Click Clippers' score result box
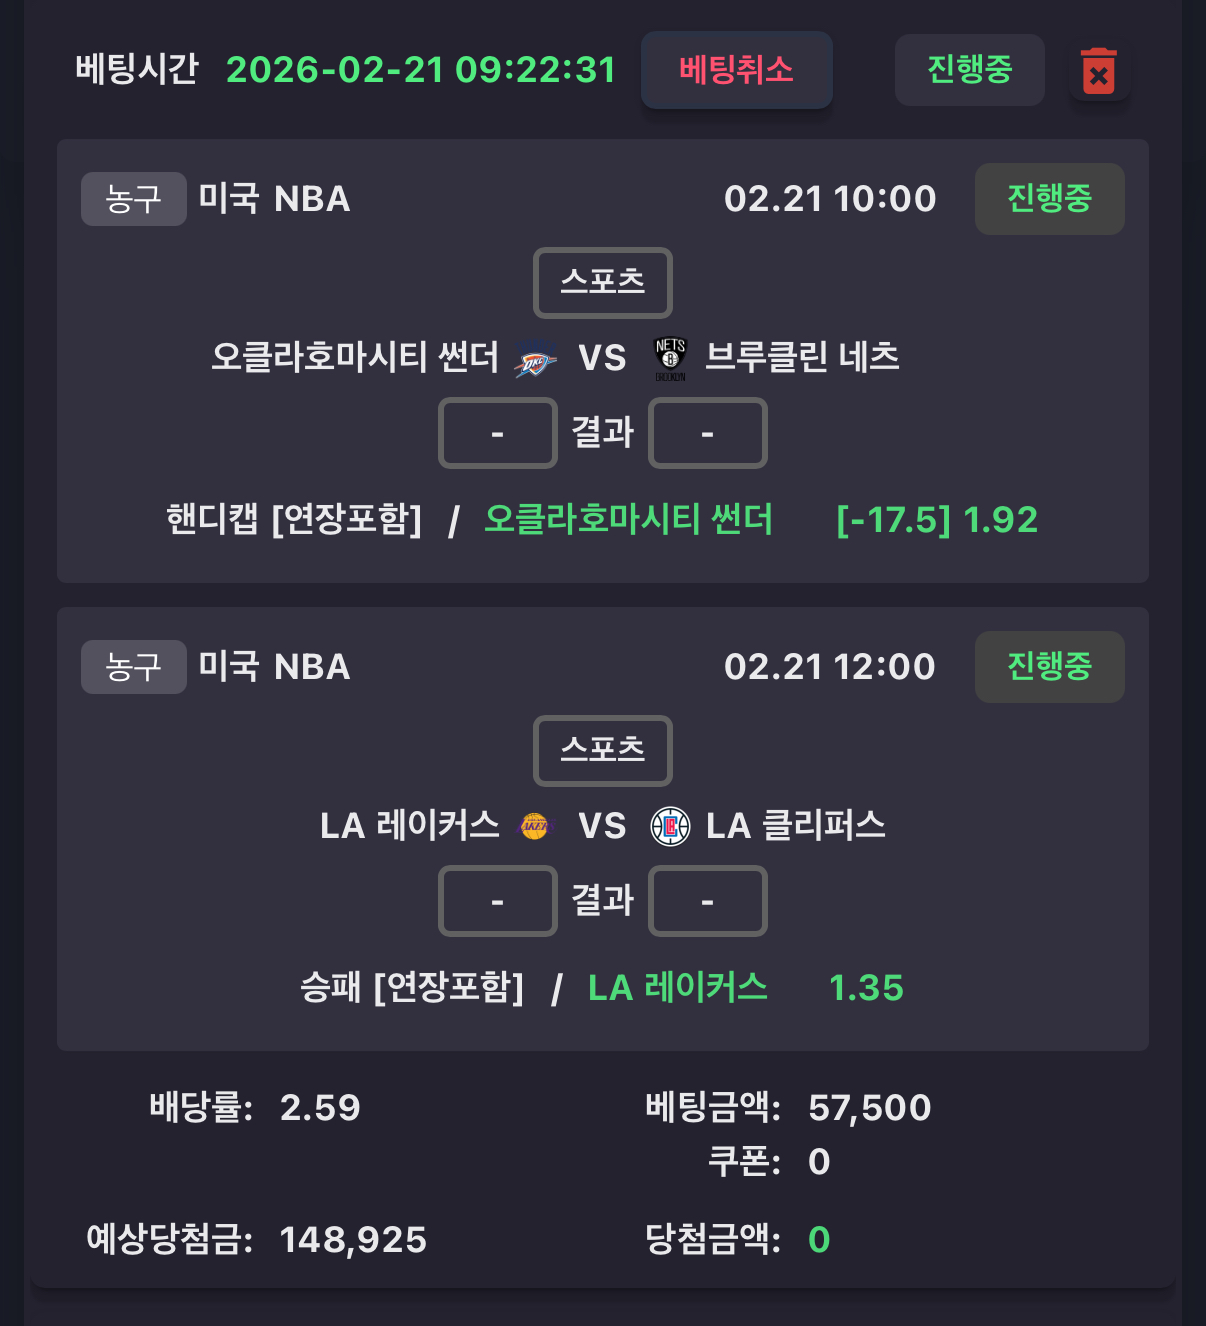 coord(707,901)
